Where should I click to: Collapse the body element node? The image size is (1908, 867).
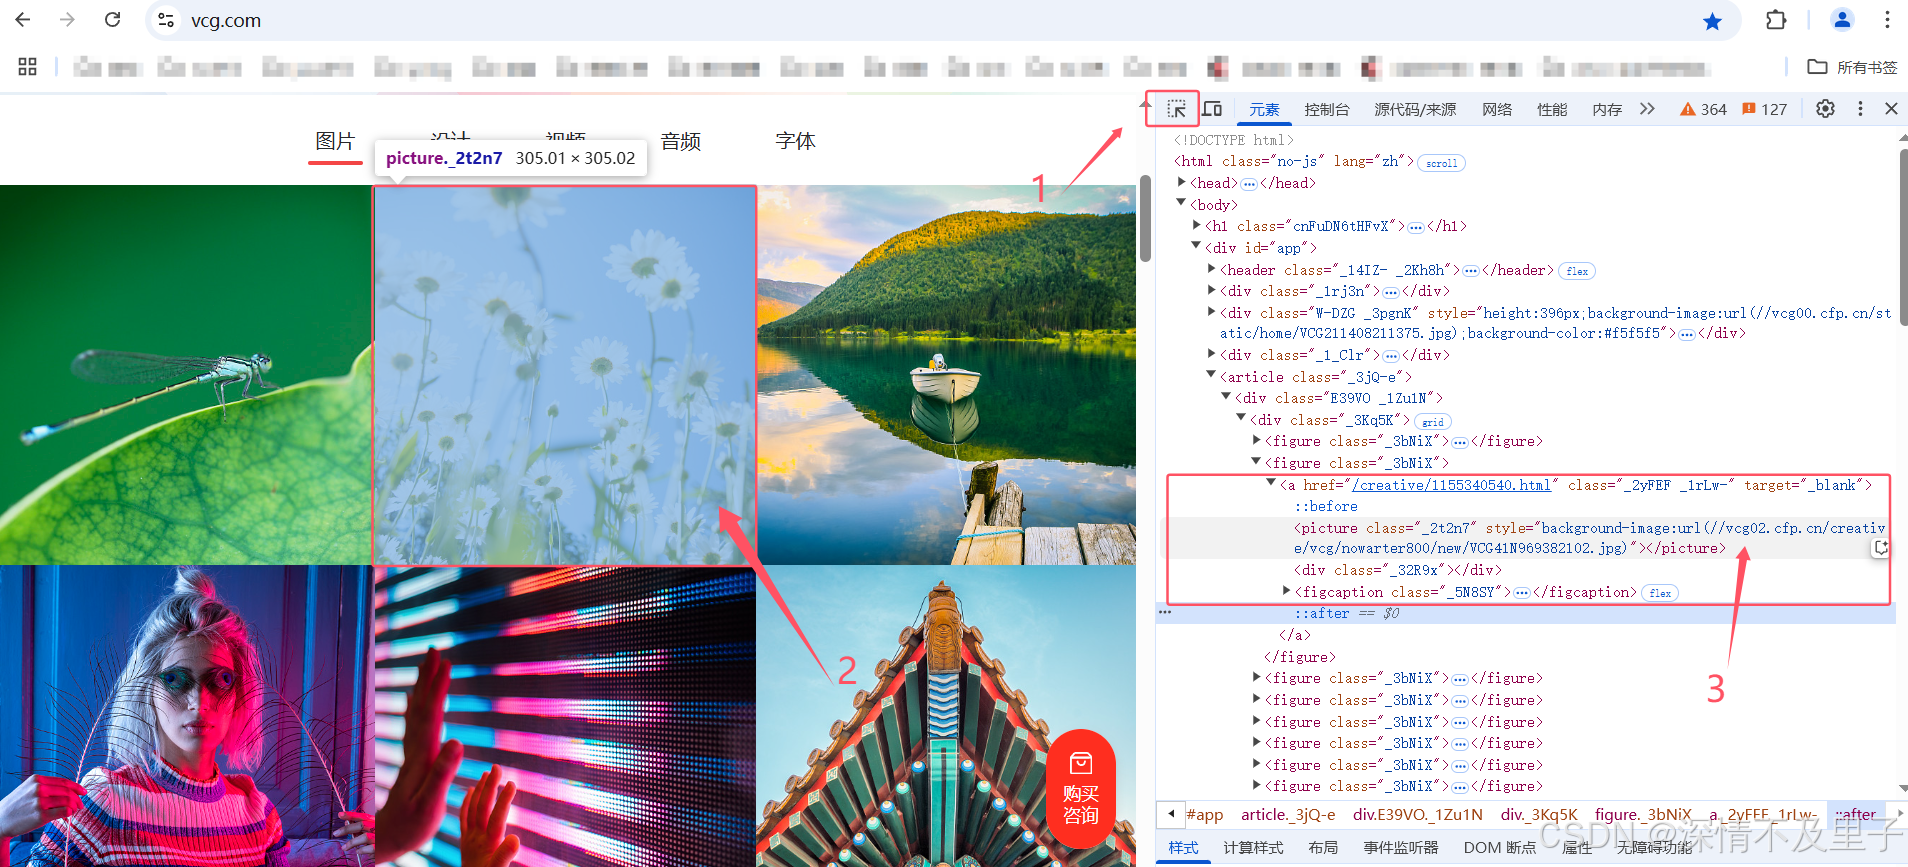coord(1182,203)
